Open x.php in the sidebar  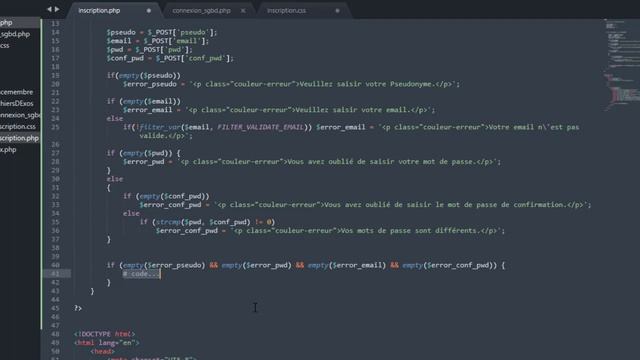8,149
